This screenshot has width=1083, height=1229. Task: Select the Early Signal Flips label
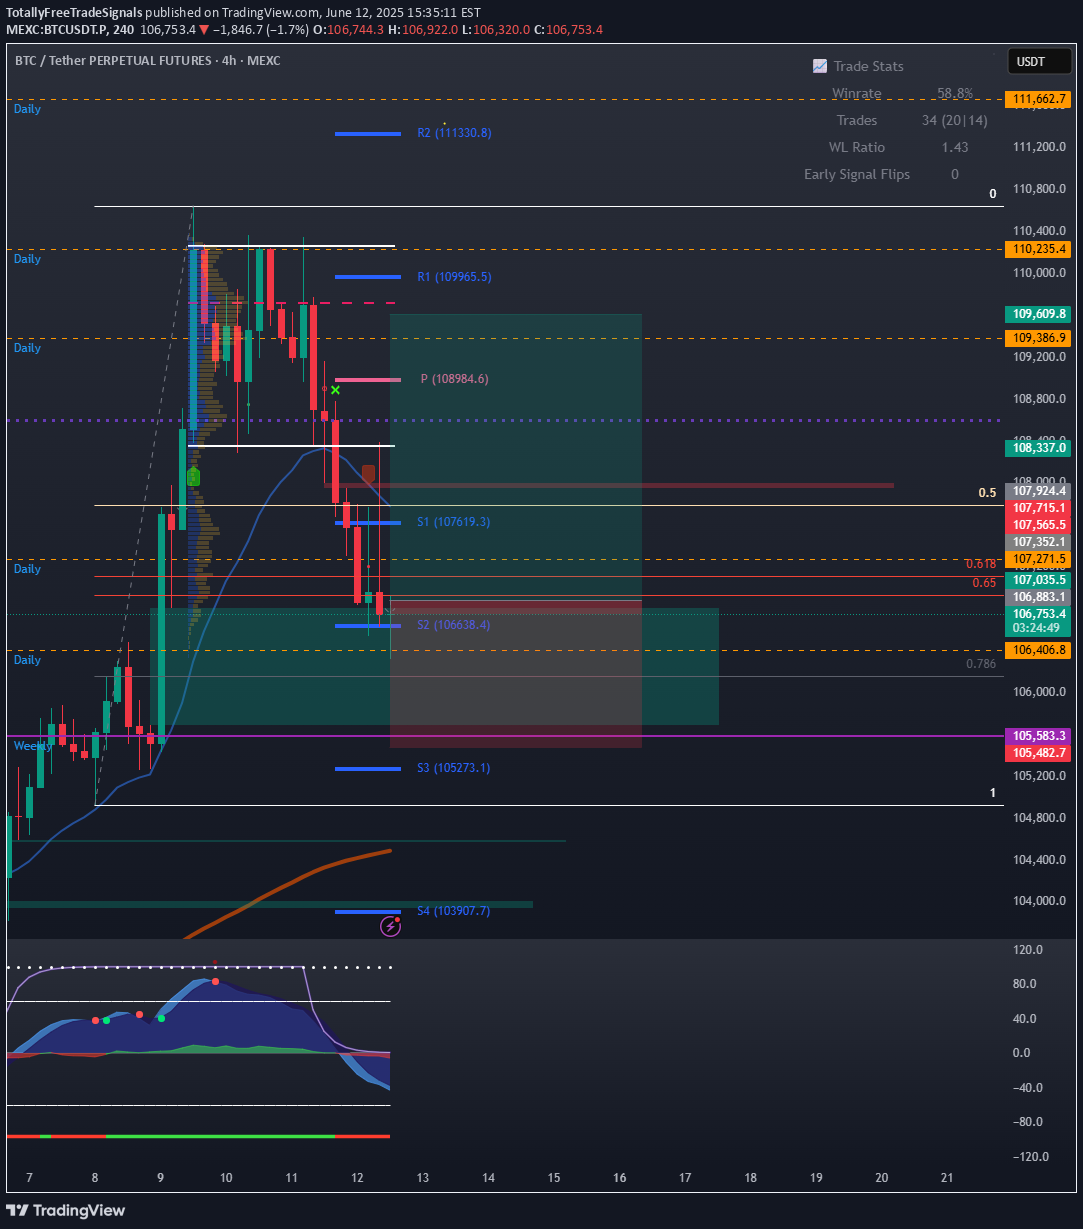[857, 174]
